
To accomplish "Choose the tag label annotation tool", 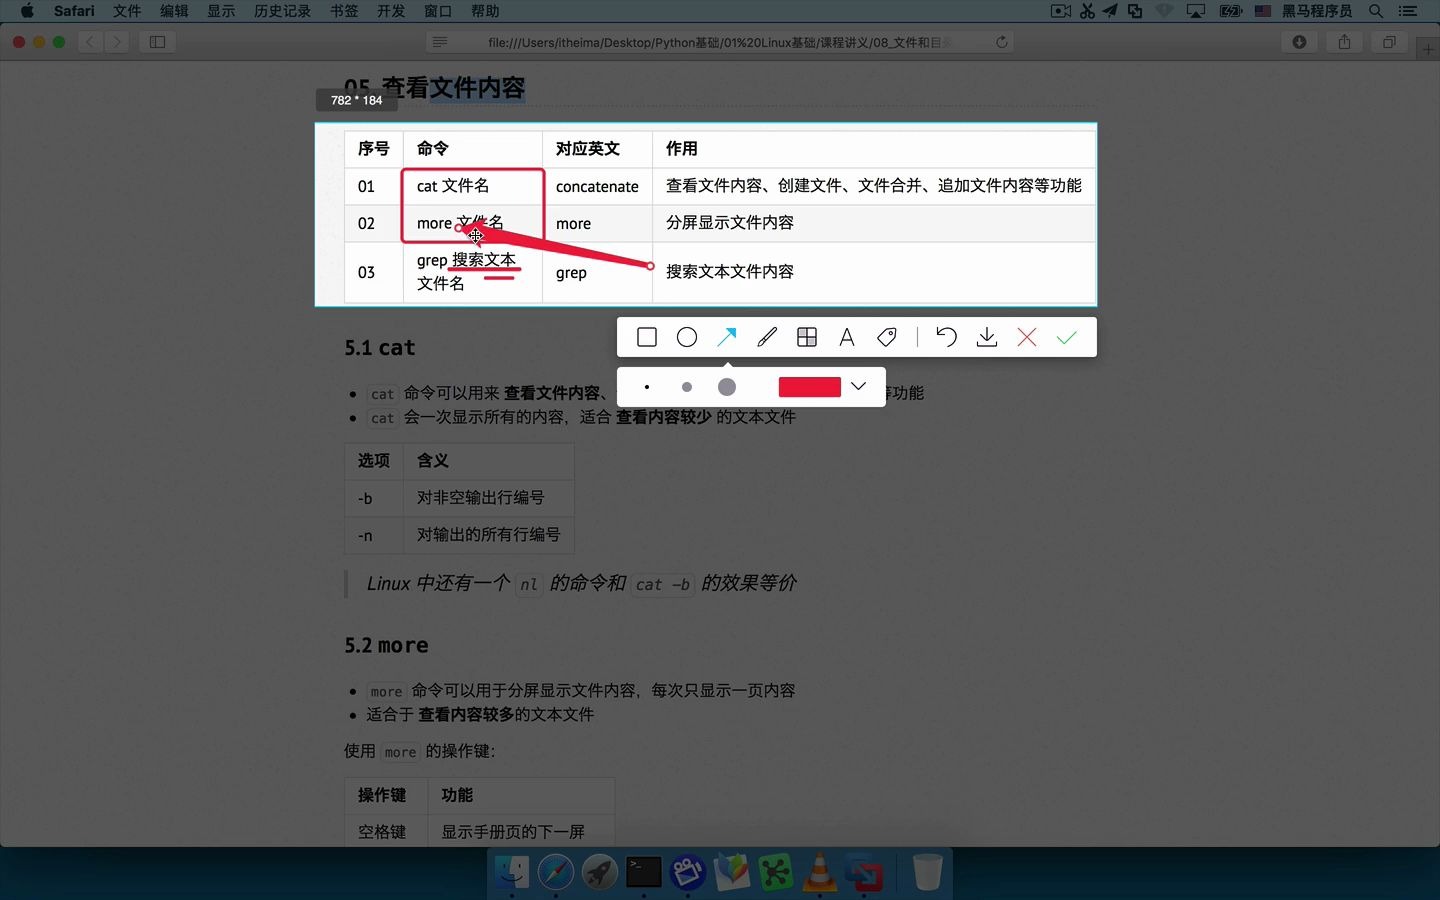I will point(887,337).
